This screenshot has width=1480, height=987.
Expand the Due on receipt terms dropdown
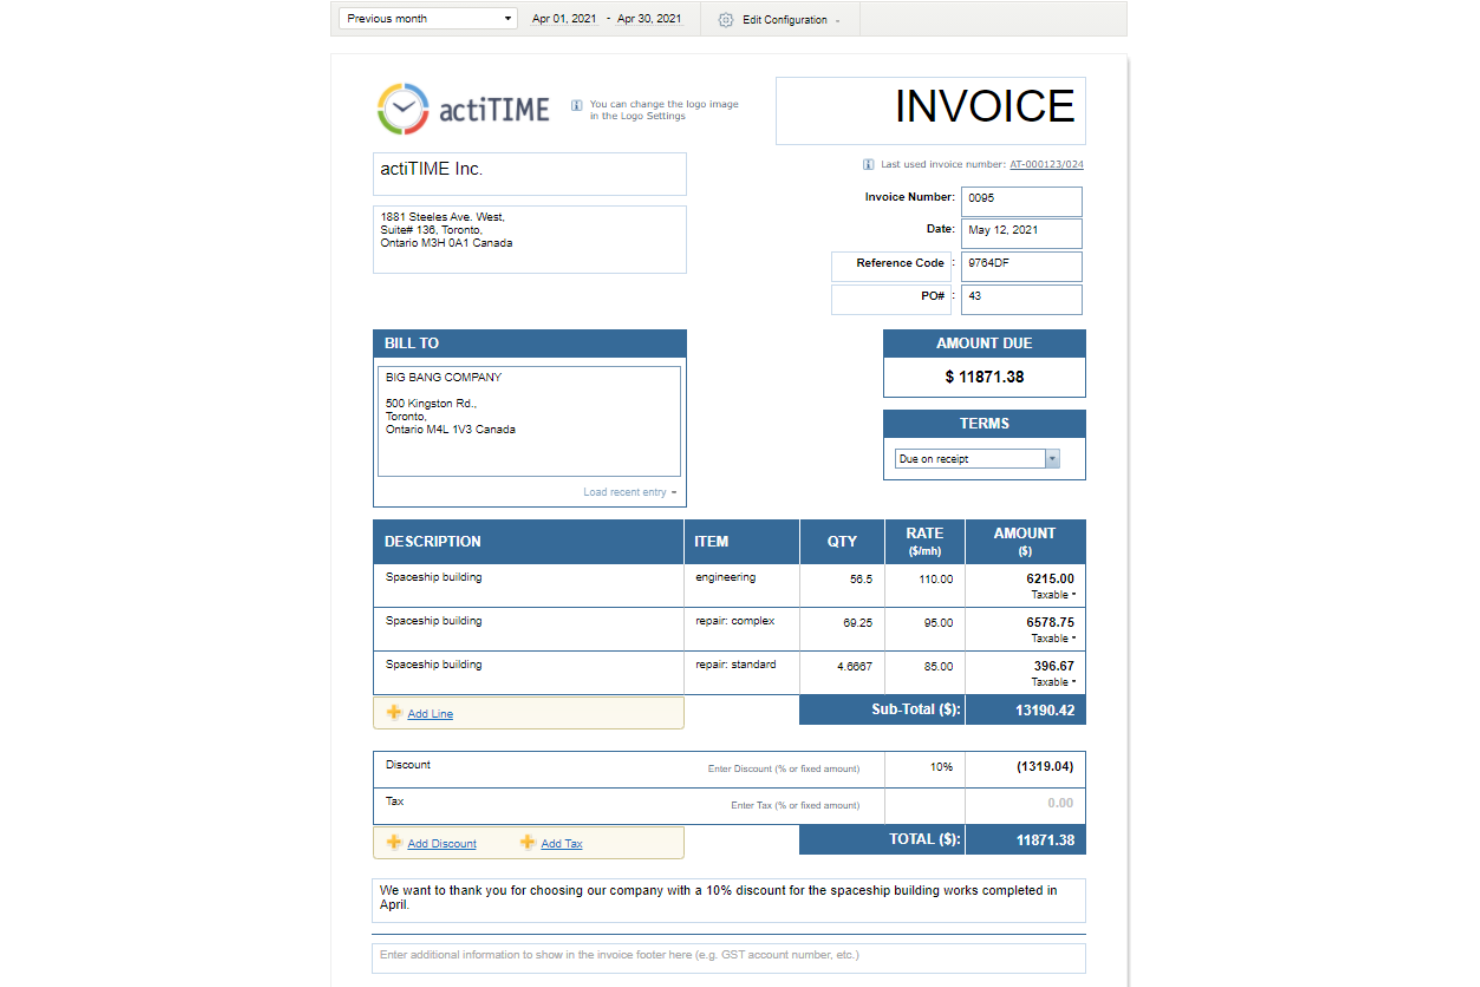tap(1052, 459)
